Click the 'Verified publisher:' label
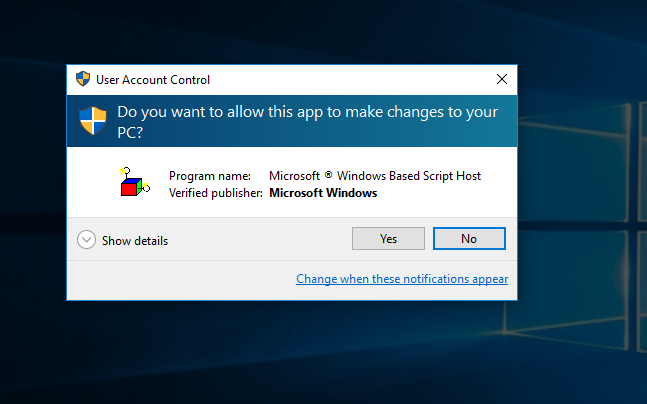Screen dimensions: 647x404 tap(216, 193)
